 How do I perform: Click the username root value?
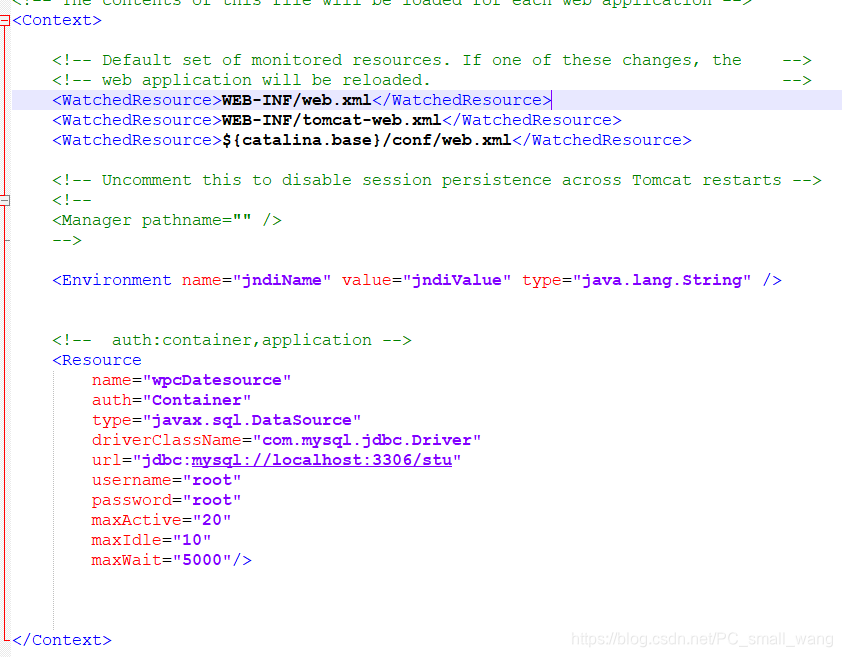tap(212, 480)
